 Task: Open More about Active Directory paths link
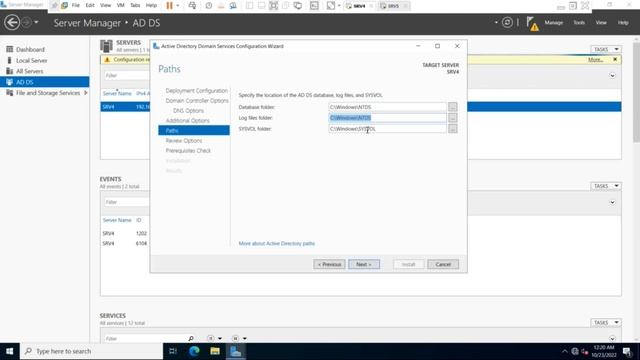point(277,243)
